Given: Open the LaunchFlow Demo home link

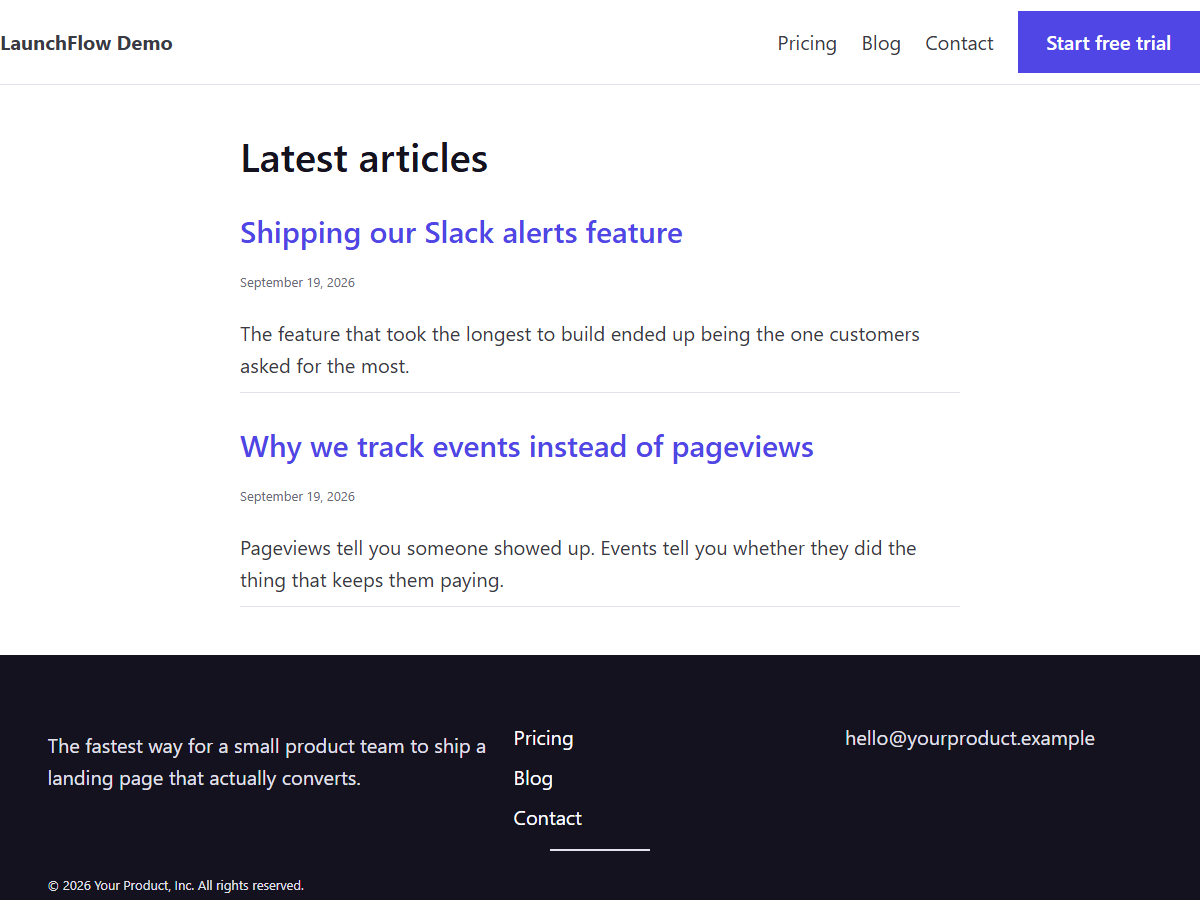Looking at the screenshot, I should 86,43.
